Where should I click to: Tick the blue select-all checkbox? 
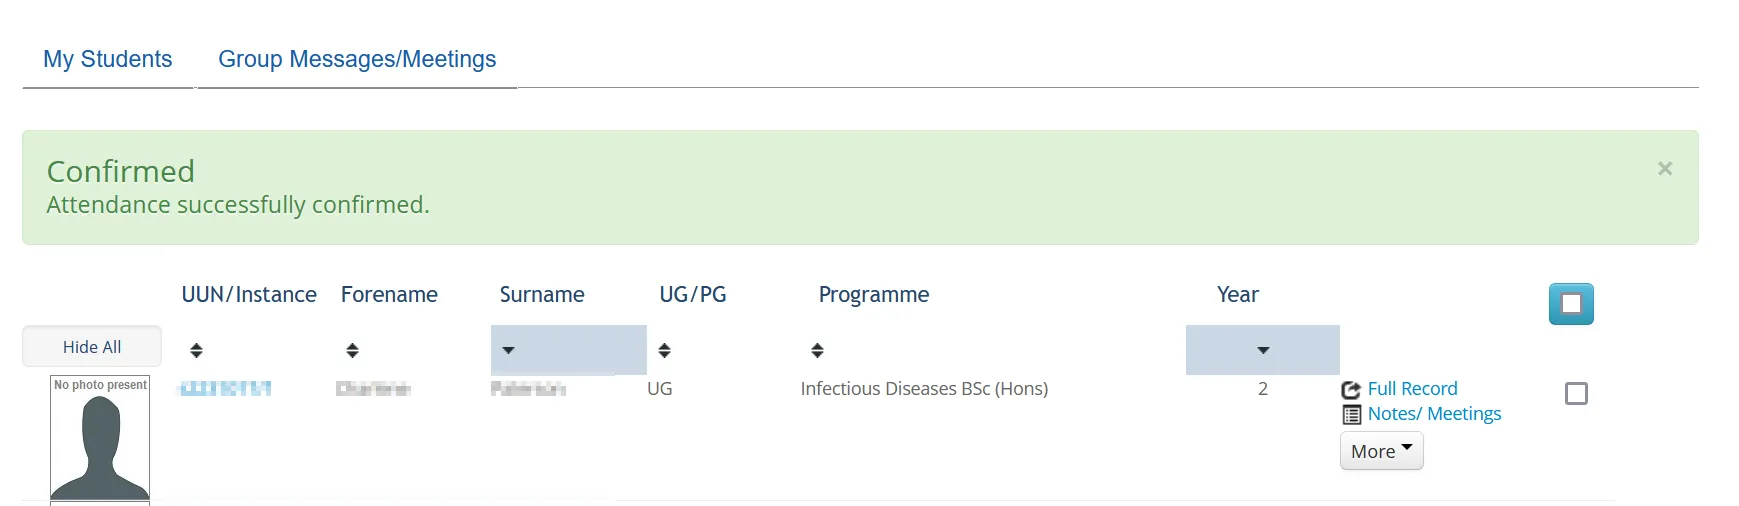pos(1571,304)
